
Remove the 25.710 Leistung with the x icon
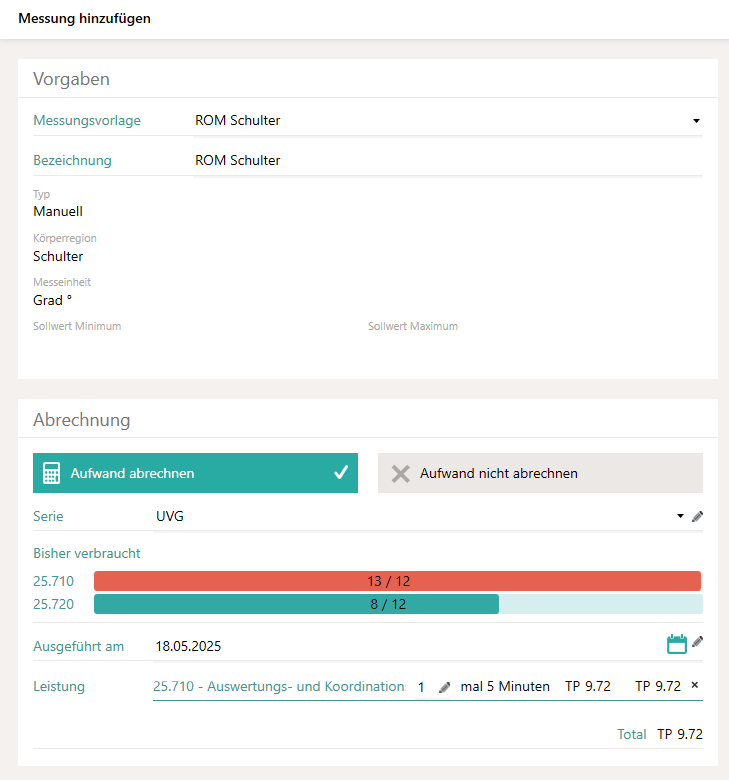(x=695, y=686)
